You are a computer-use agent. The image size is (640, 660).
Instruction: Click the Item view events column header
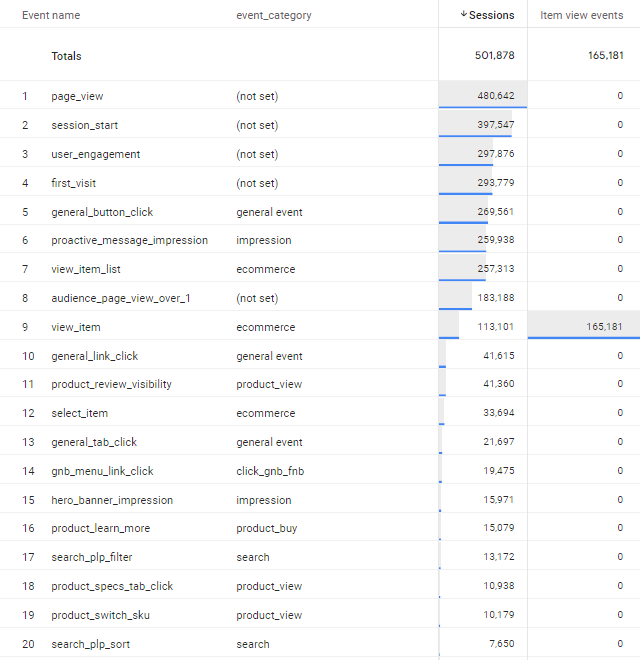(x=581, y=16)
